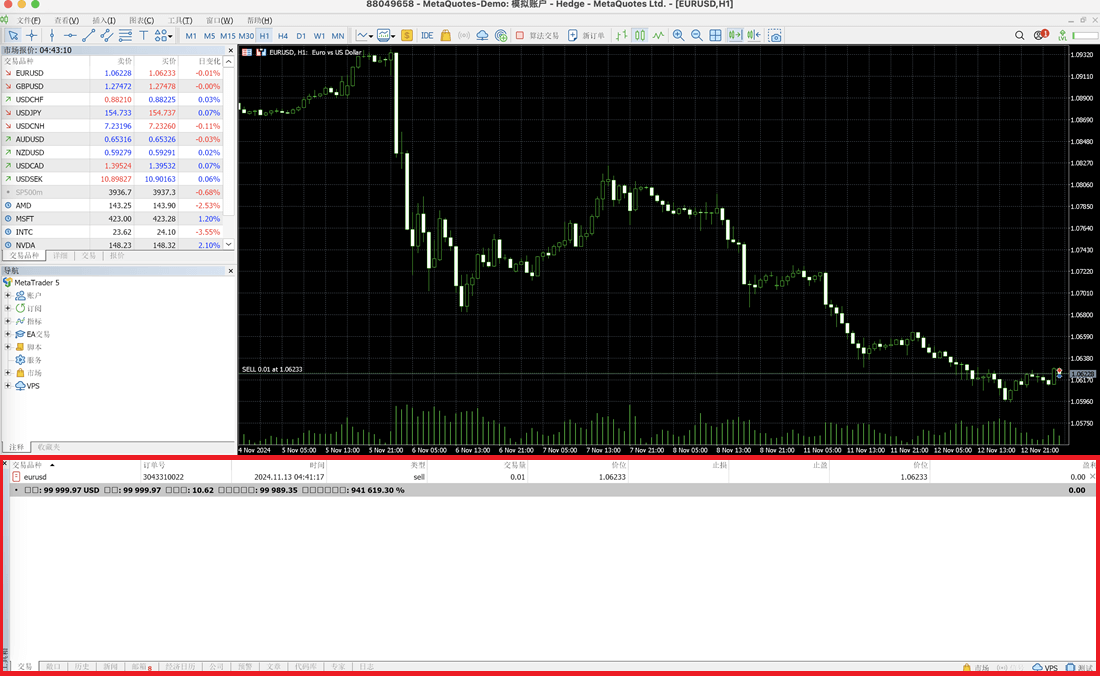Click the green LVL icon
Screen dimensions: 1100x676
pos(1062,36)
